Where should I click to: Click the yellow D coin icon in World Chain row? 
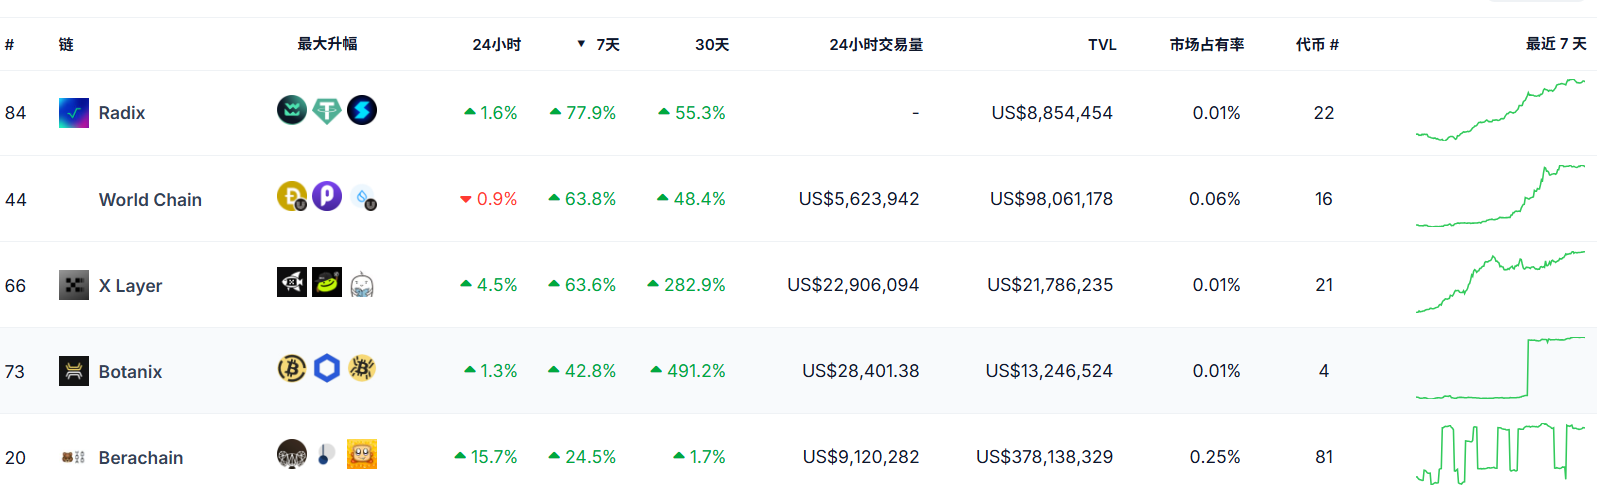point(291,196)
